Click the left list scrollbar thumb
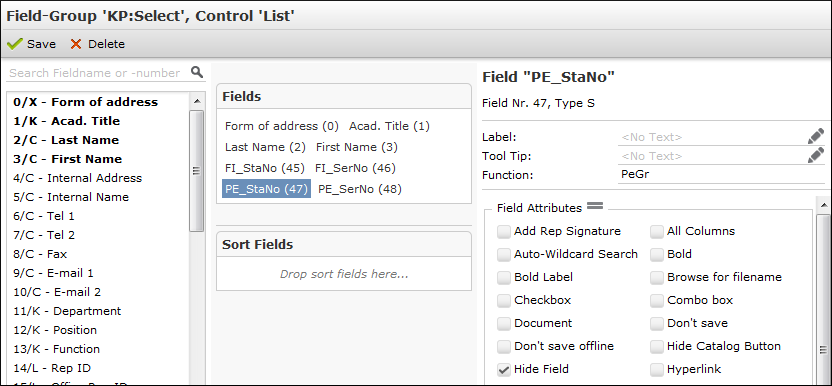This screenshot has width=832, height=386. tap(196, 171)
